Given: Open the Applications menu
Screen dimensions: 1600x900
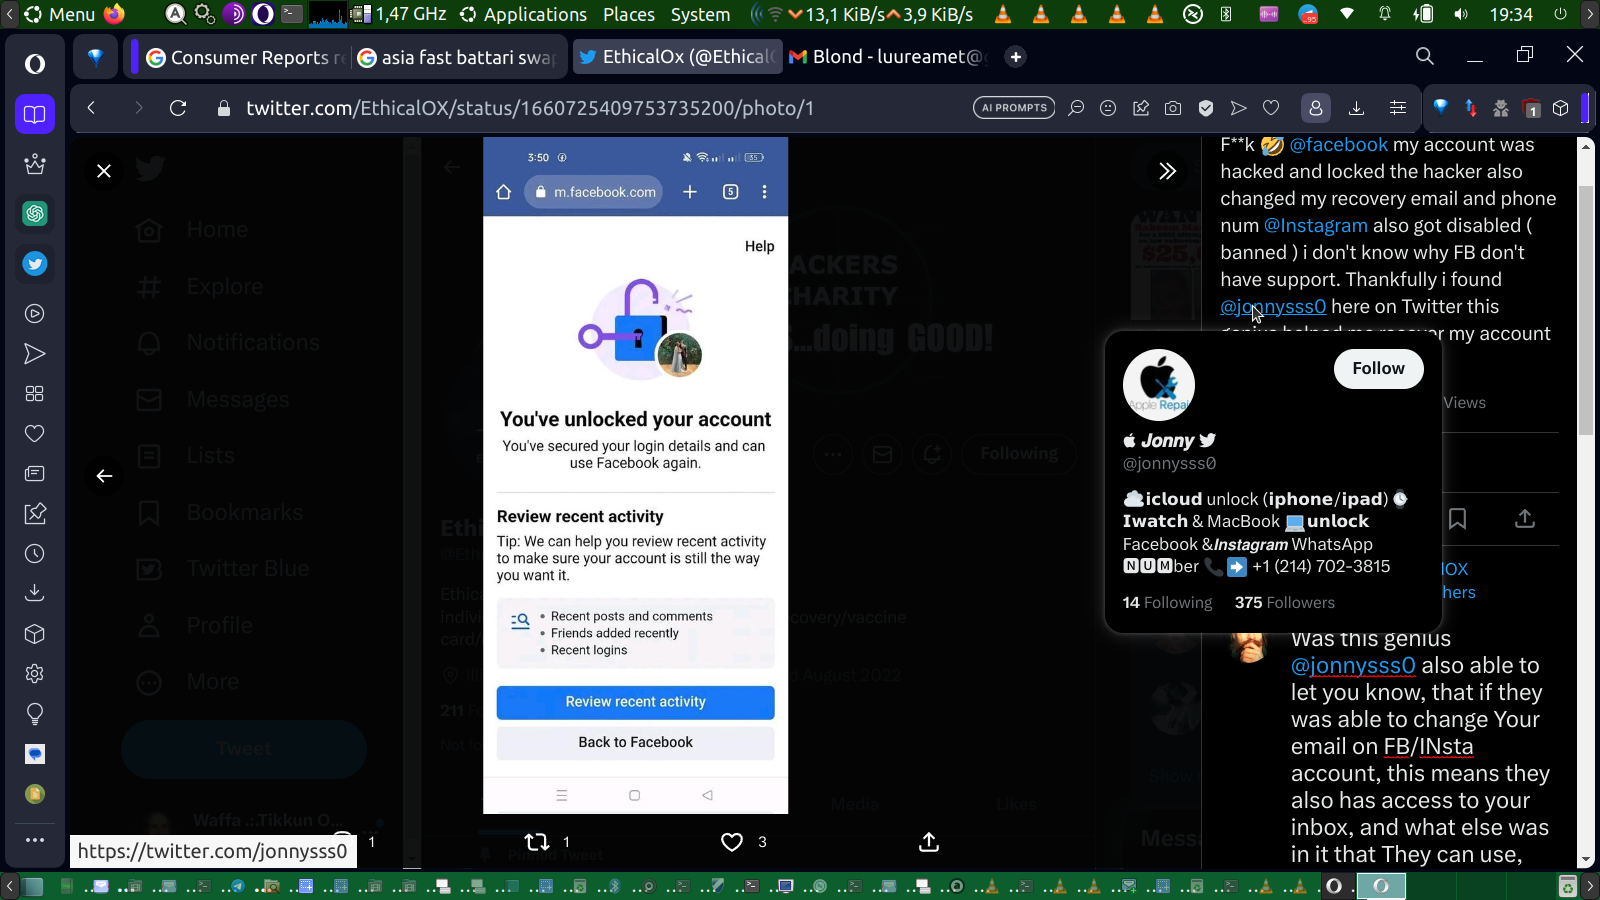Looking at the screenshot, I should click(x=524, y=14).
